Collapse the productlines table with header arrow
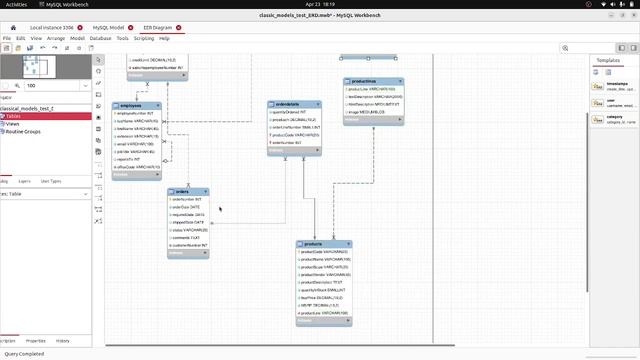Screen dimensions: 640x360 pos(400,81)
